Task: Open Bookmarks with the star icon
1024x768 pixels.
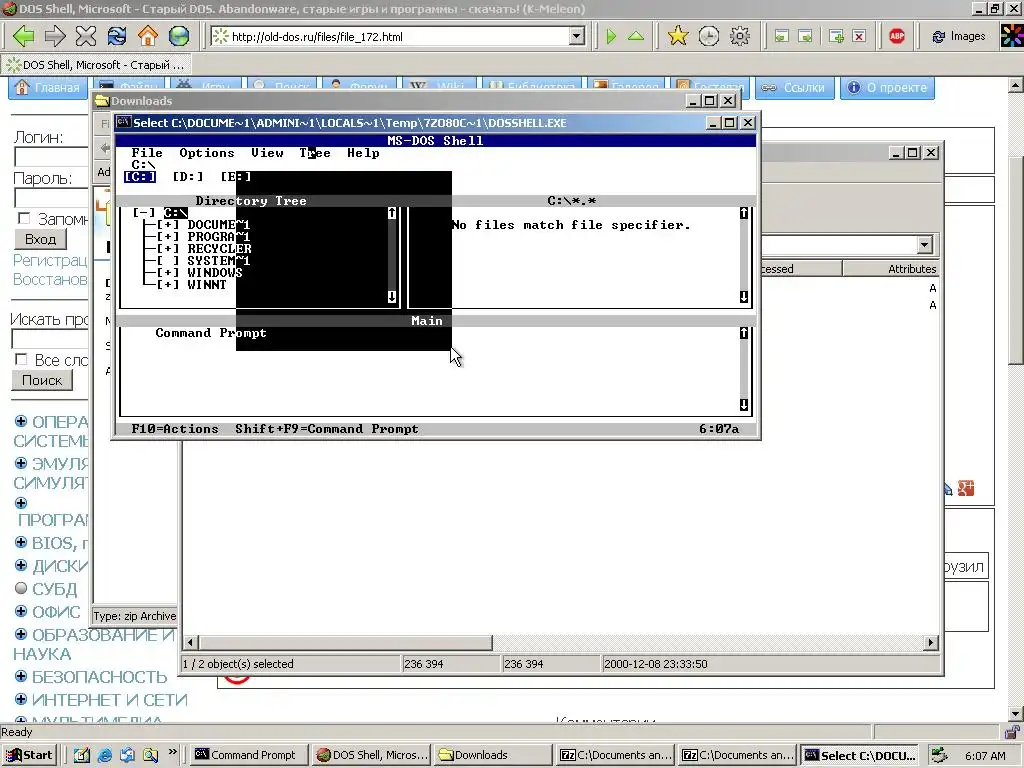Action: pos(678,36)
